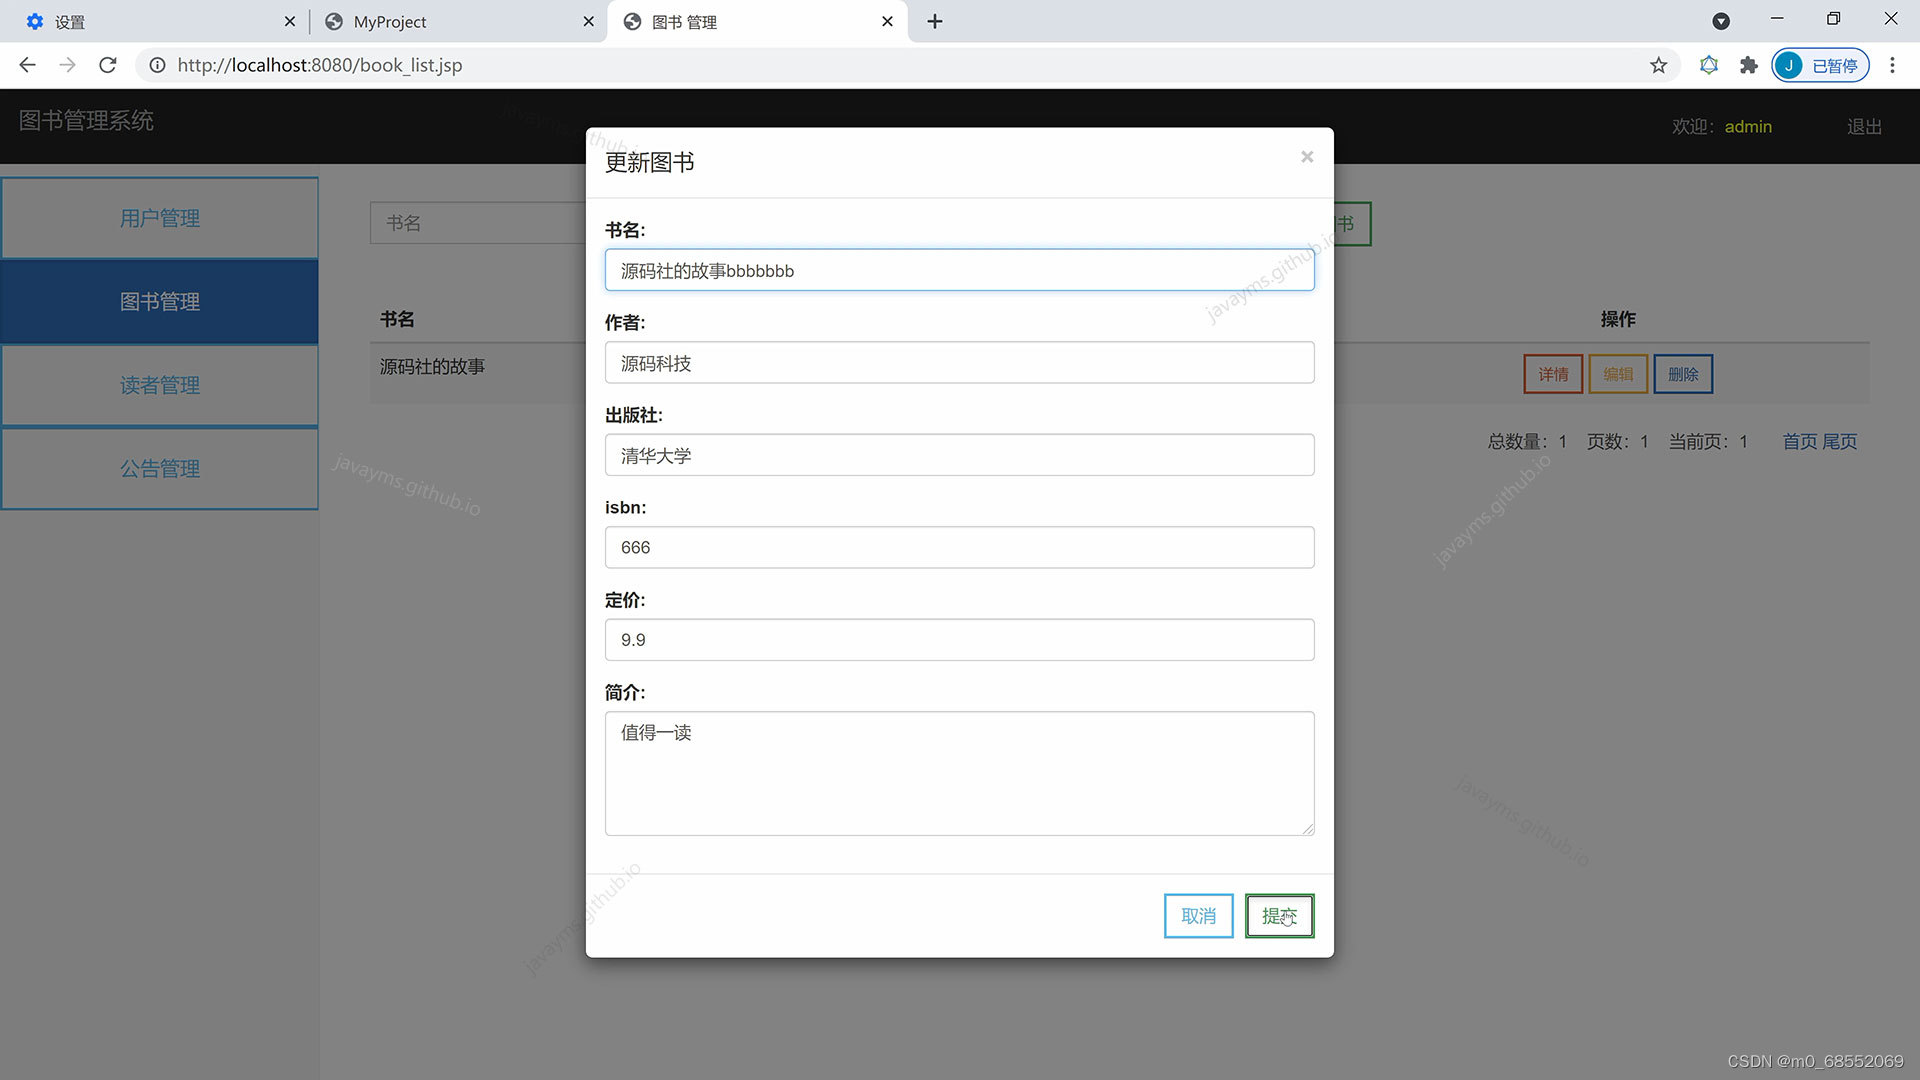Go to 首页 pagination link
The width and height of the screenshot is (1920, 1080).
[x=1799, y=441]
